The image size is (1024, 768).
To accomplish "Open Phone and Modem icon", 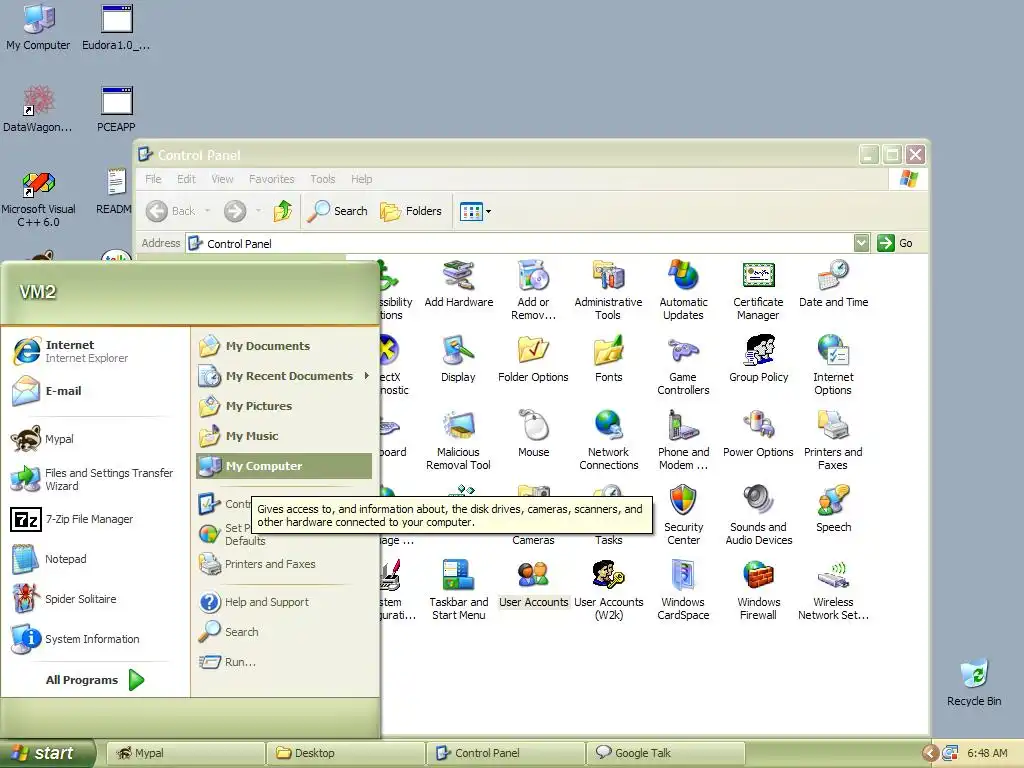I will pos(683,440).
